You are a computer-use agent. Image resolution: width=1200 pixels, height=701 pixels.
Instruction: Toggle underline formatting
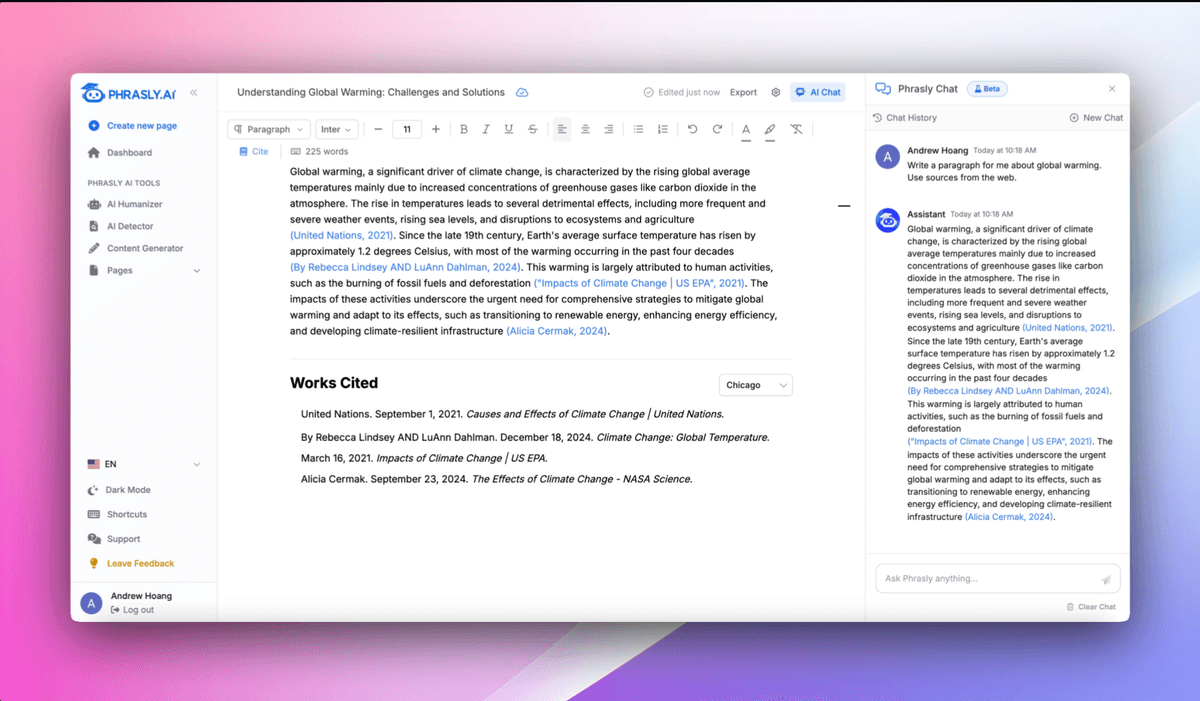509,129
